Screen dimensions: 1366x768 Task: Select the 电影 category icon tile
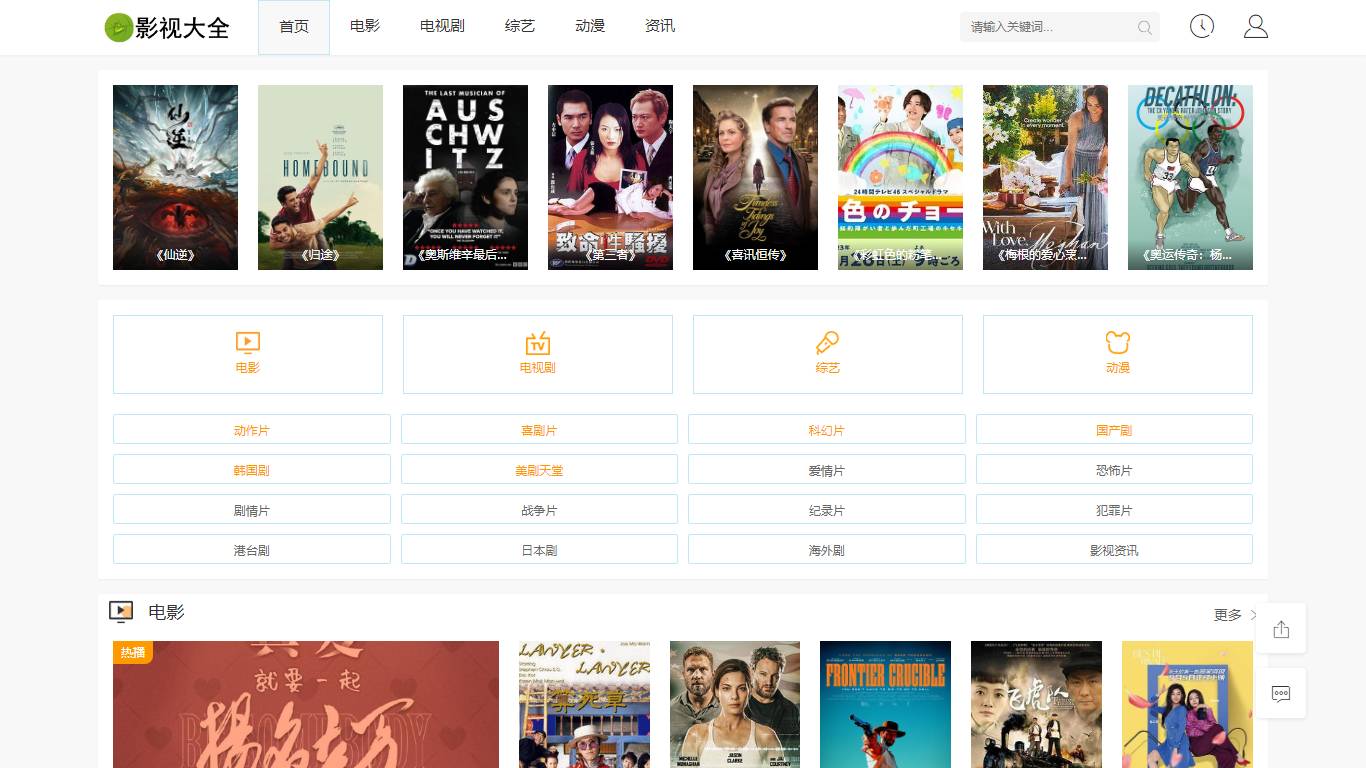click(248, 354)
